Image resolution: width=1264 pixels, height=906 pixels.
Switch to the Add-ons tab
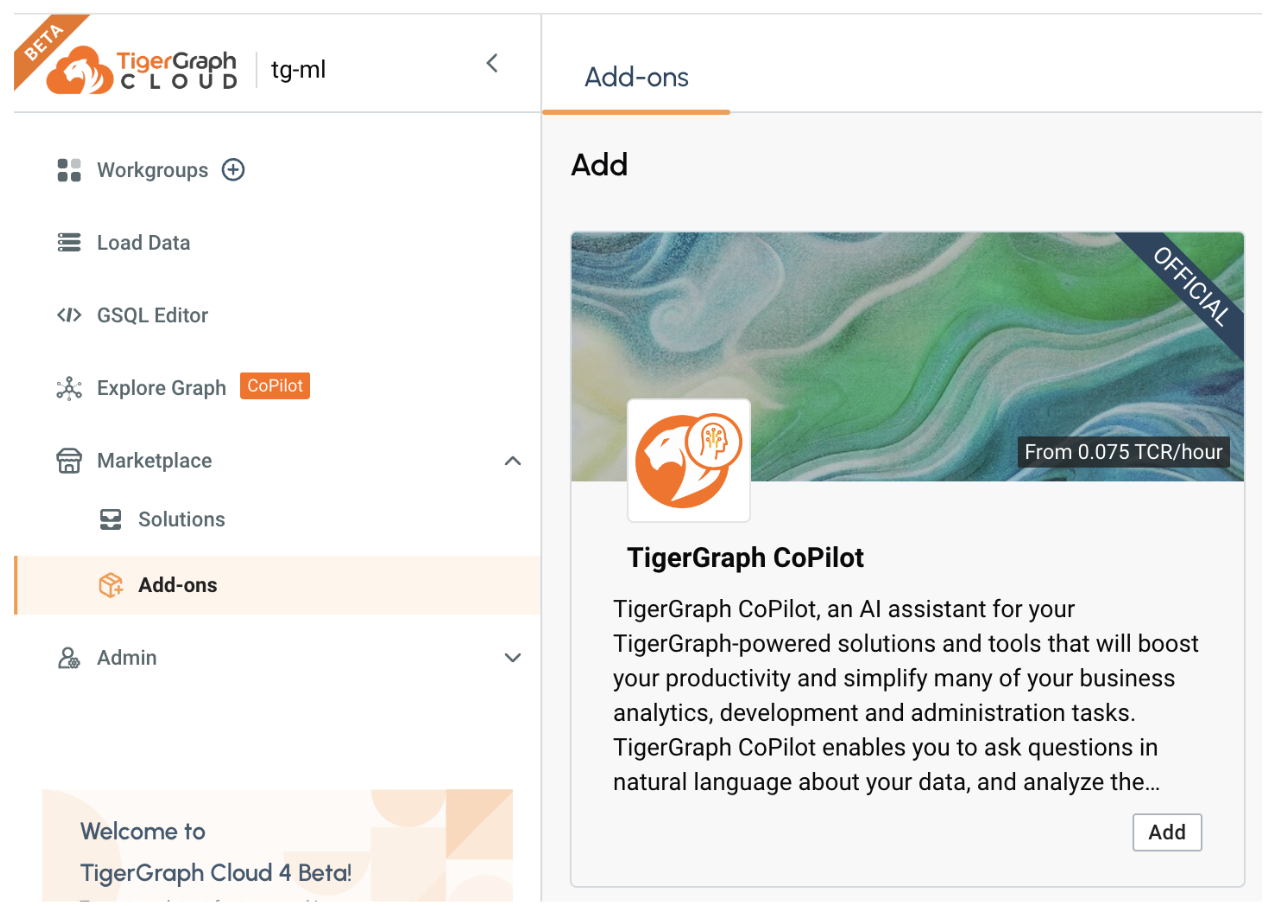coord(636,77)
